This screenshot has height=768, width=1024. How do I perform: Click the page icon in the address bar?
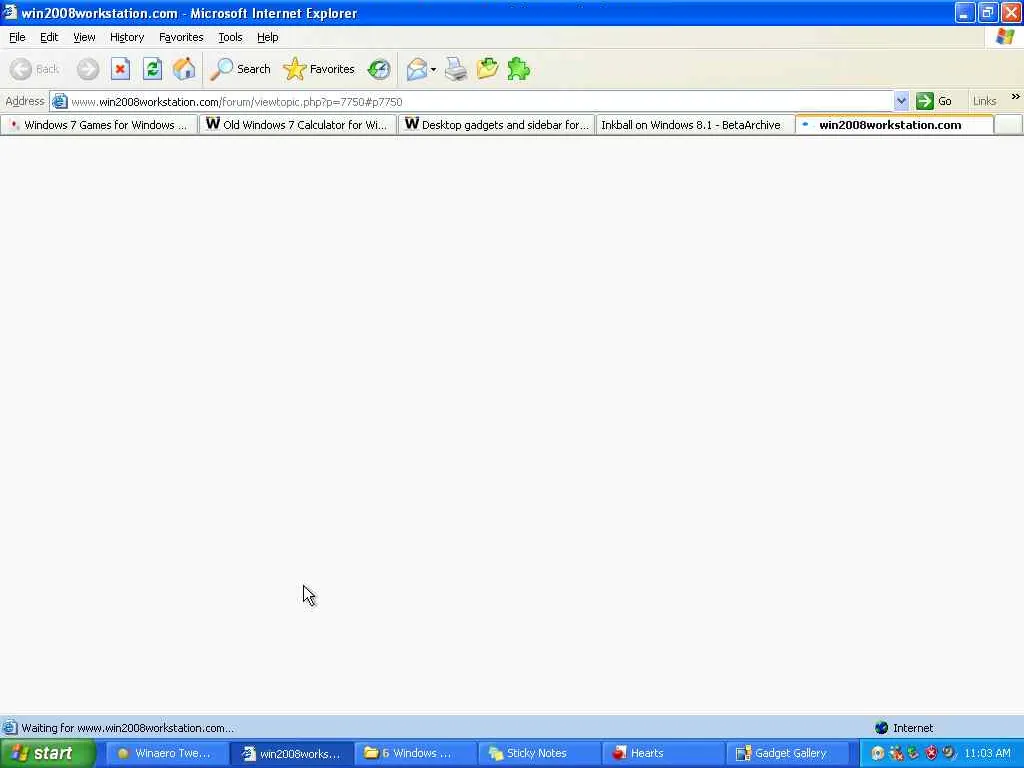point(60,101)
